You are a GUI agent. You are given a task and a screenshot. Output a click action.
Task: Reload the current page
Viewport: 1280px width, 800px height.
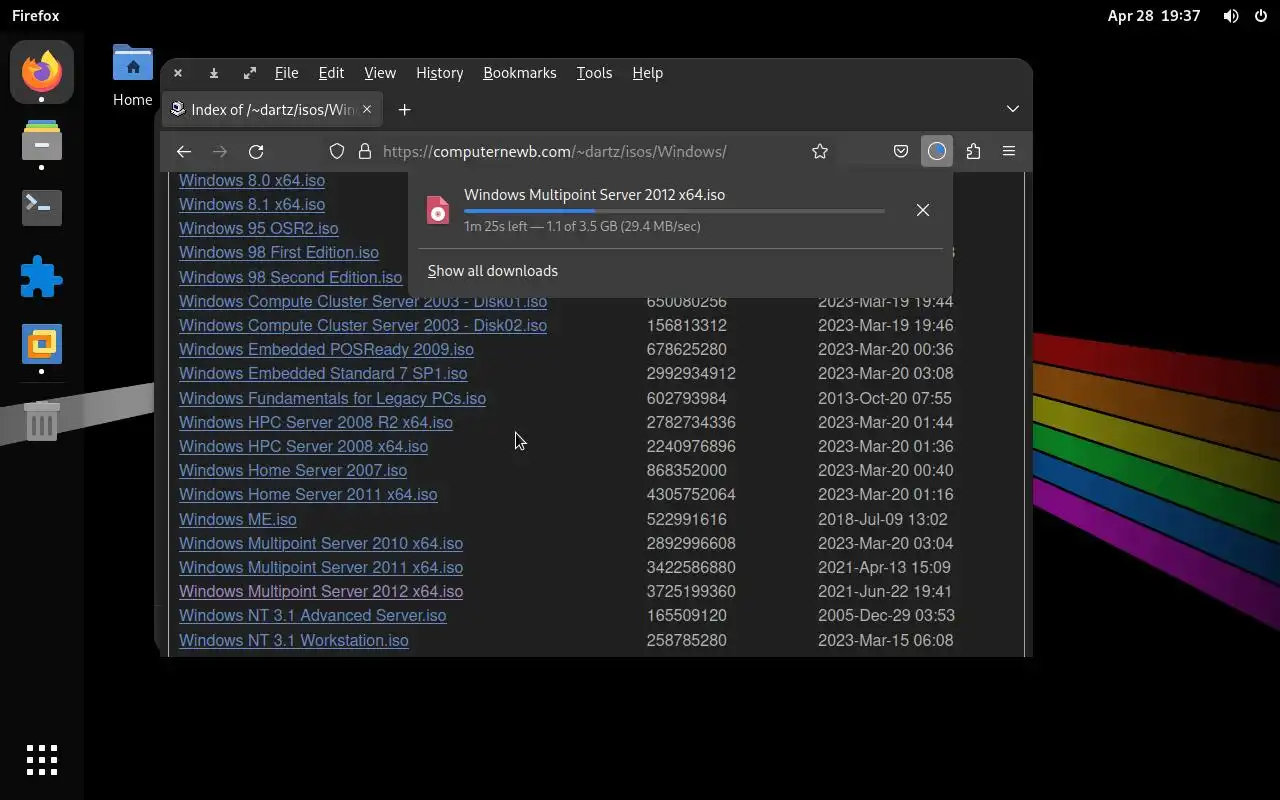[x=256, y=151]
